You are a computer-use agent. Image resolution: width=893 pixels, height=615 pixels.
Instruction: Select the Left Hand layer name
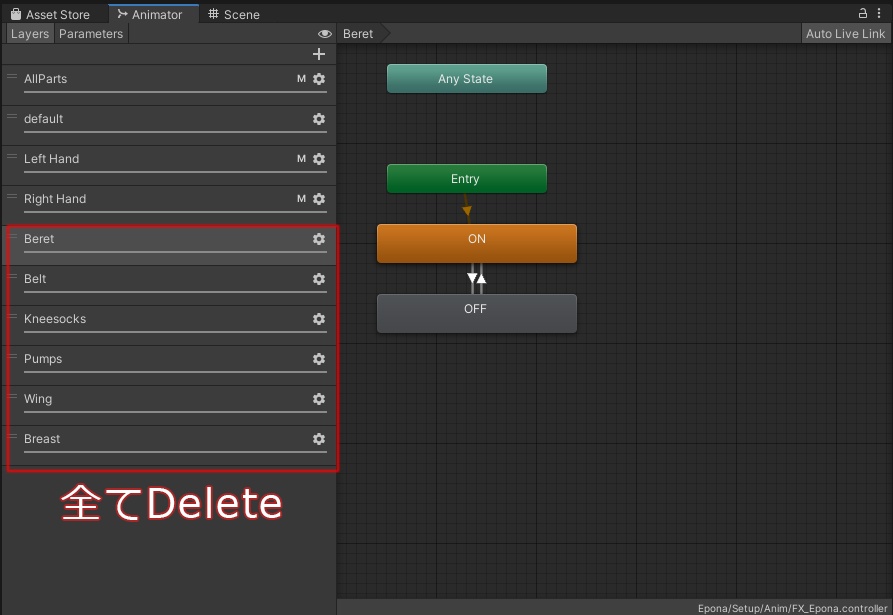point(51,159)
